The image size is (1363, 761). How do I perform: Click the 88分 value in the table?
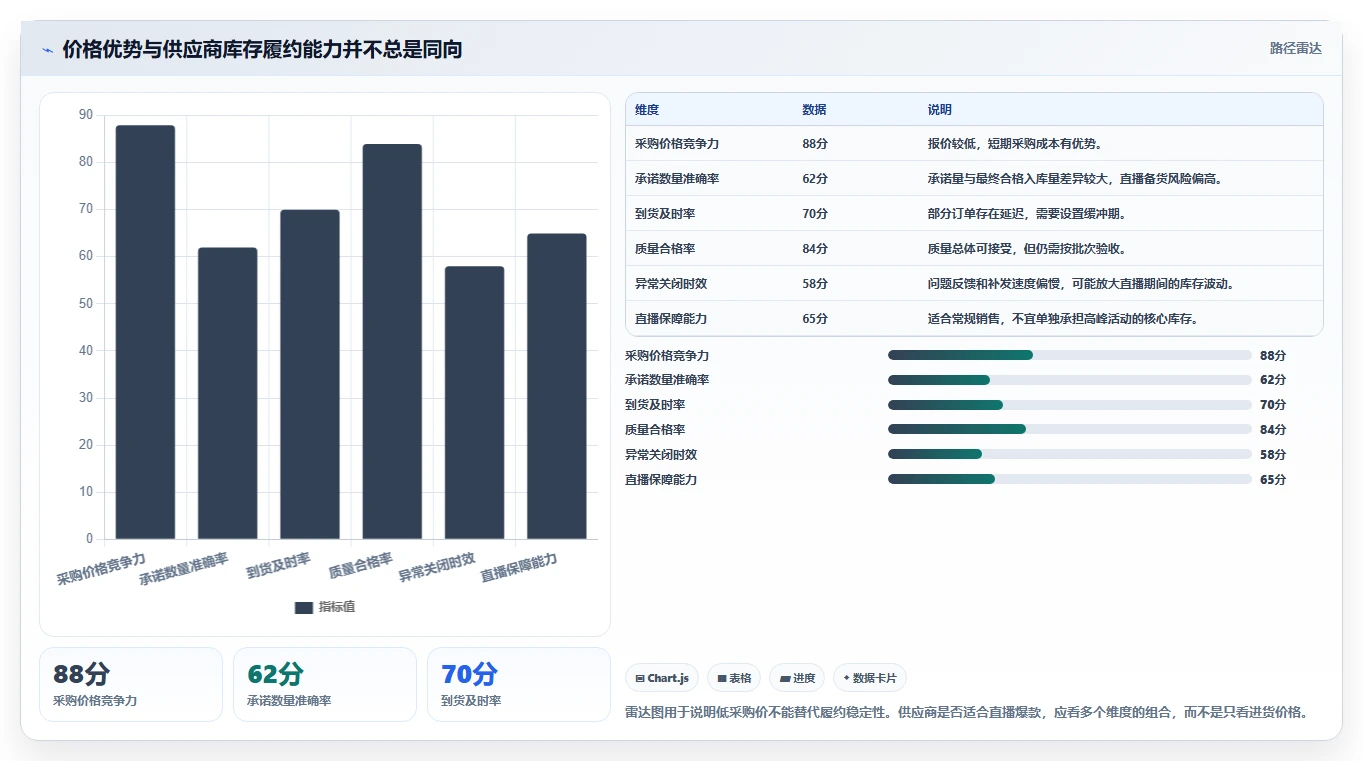[815, 144]
